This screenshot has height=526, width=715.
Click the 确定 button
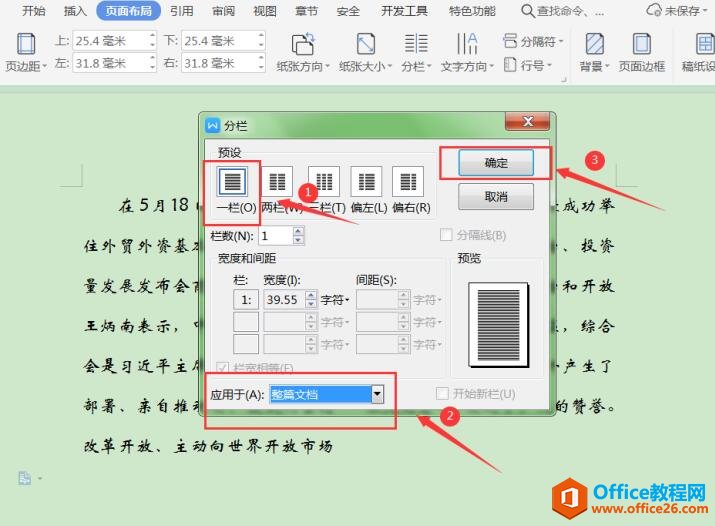tap(496, 163)
